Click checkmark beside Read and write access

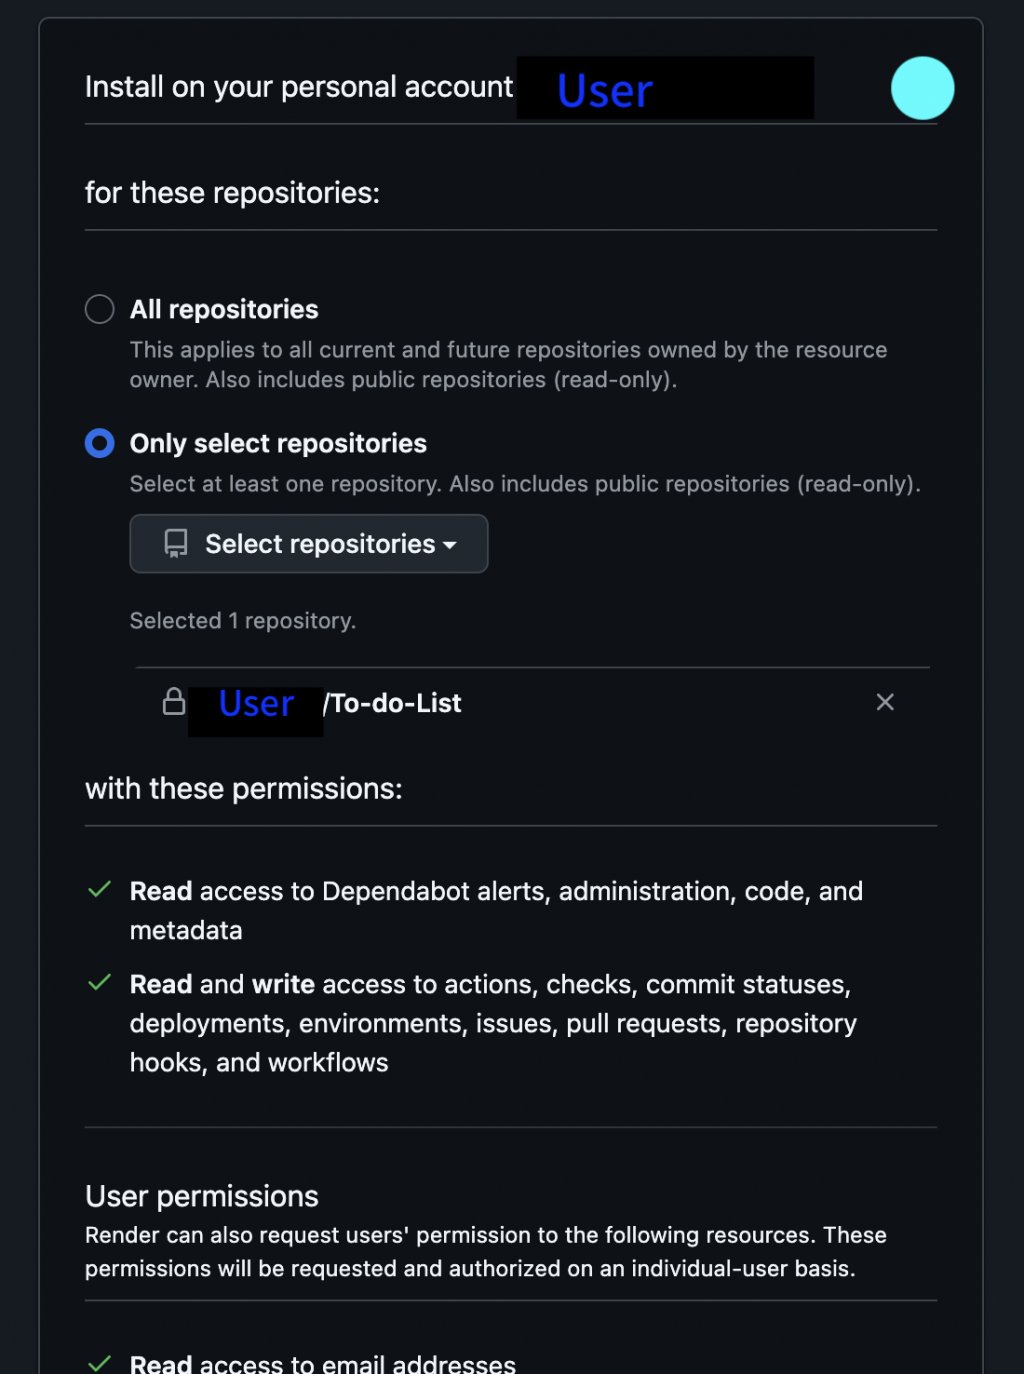(x=99, y=983)
